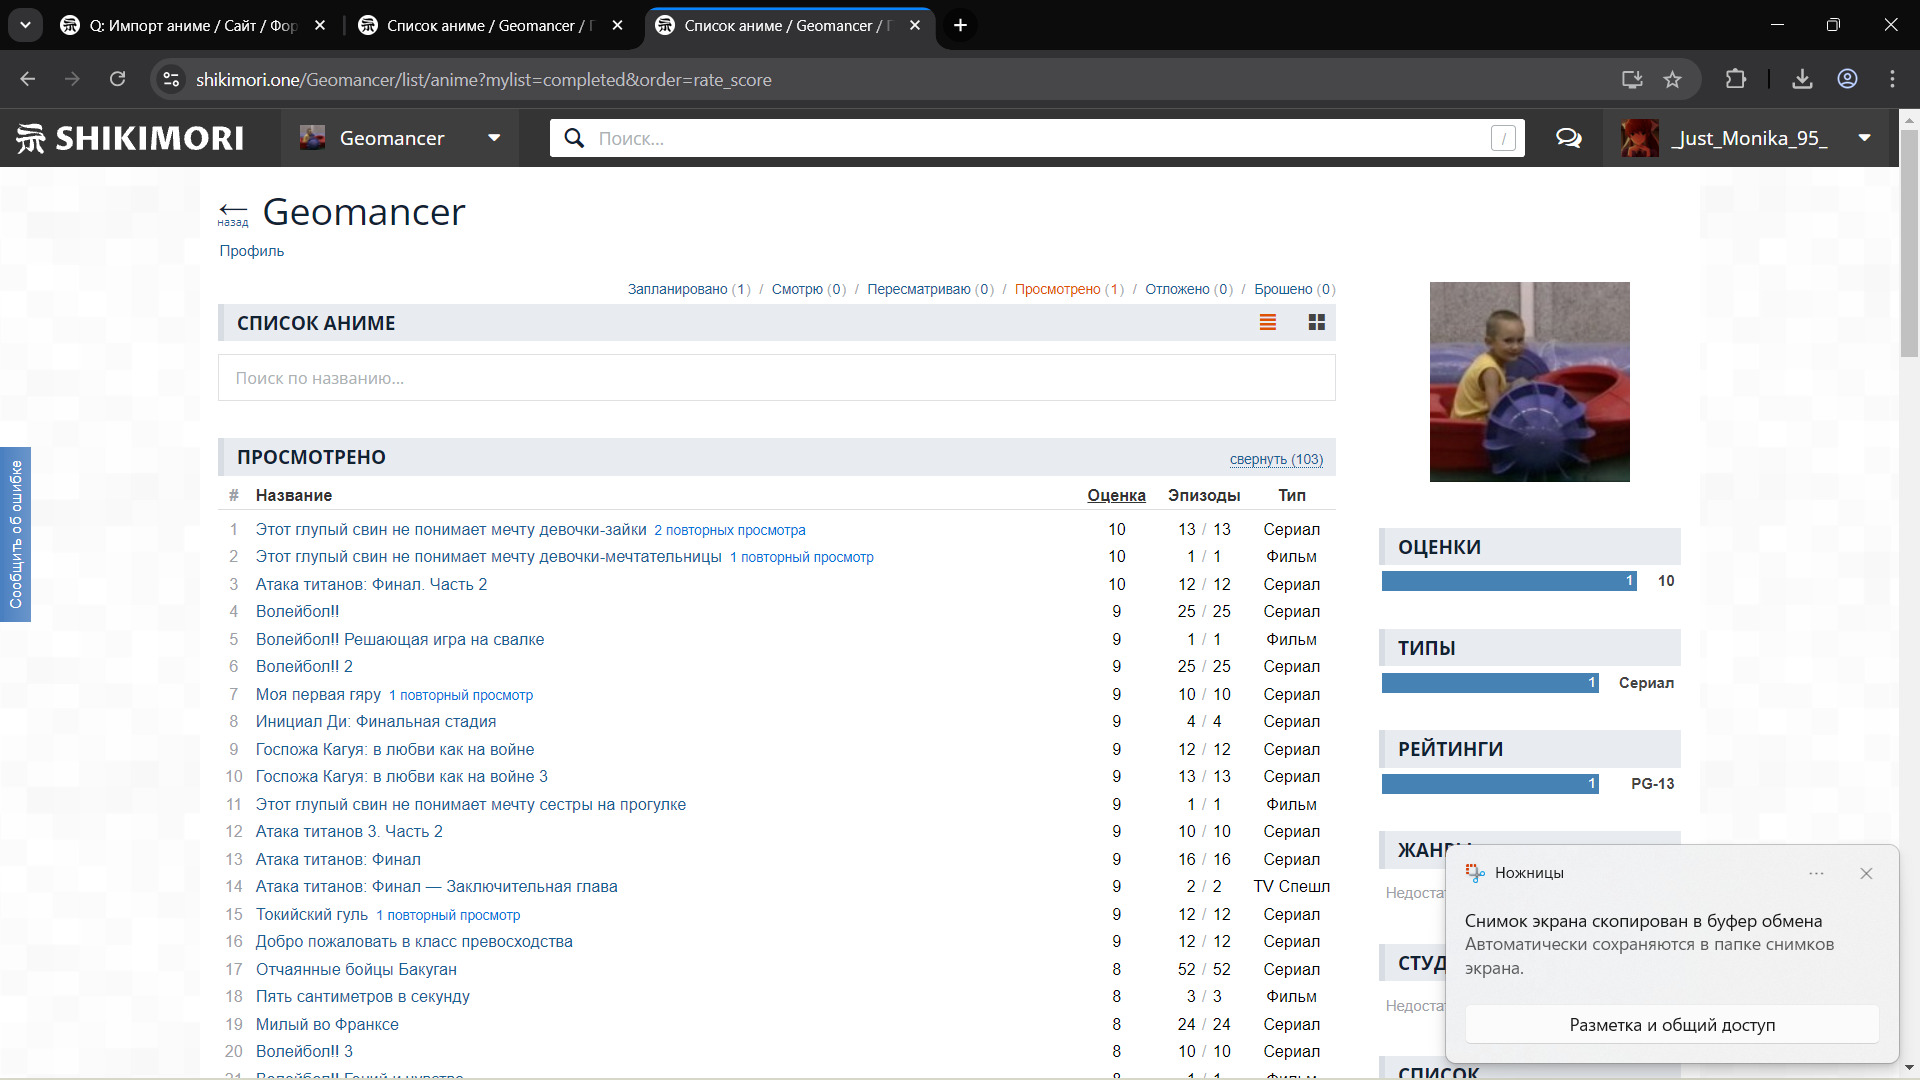Image resolution: width=1920 pixels, height=1080 pixels.
Task: Select the Запланировано list filter
Action: click(677, 289)
